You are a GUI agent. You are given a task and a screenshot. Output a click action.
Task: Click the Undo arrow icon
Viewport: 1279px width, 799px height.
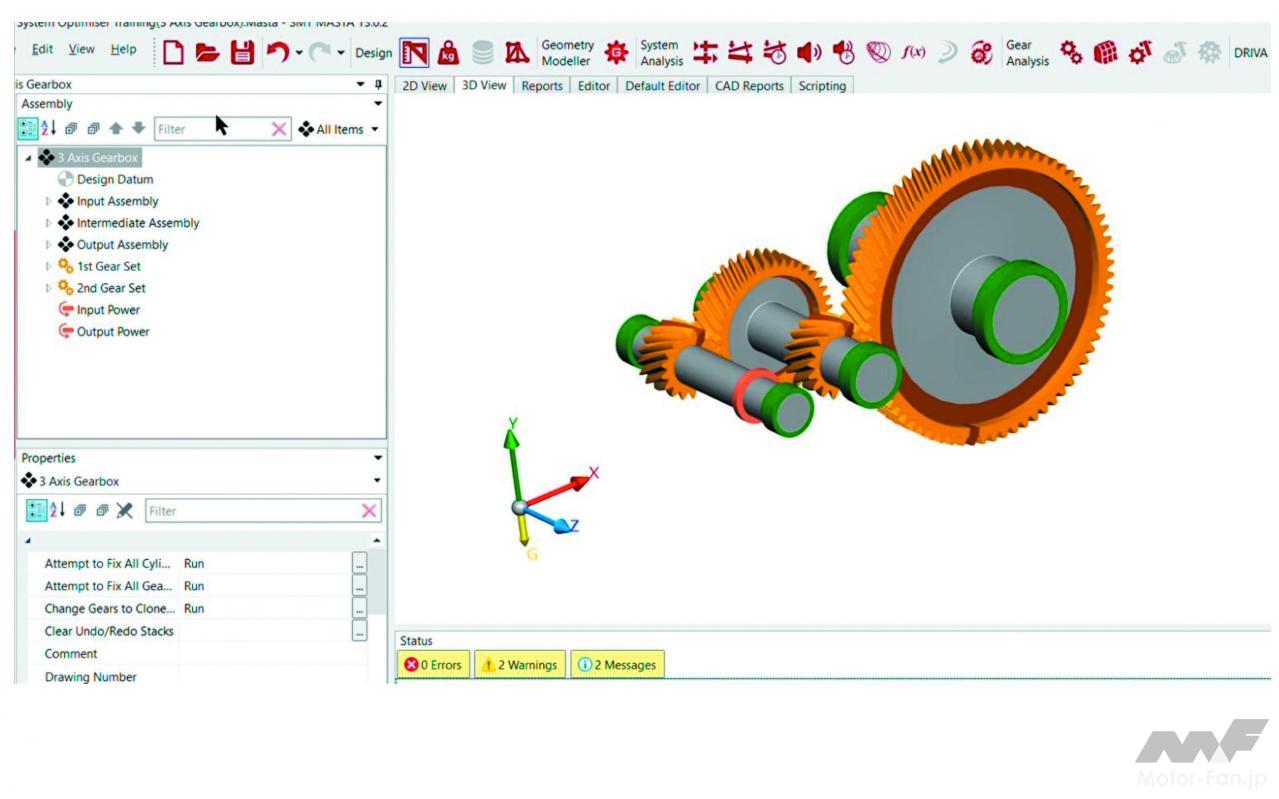[x=276, y=53]
